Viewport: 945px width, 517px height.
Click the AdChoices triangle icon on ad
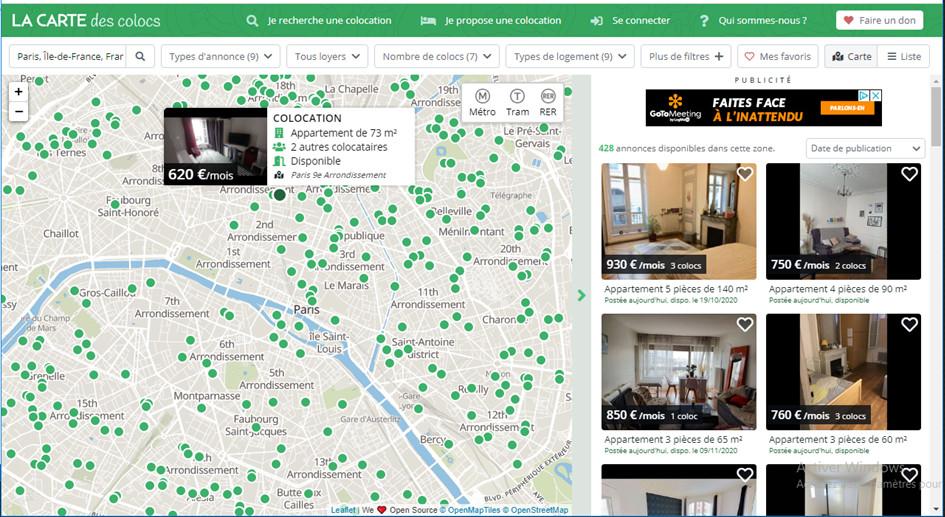pyautogui.click(x=864, y=95)
